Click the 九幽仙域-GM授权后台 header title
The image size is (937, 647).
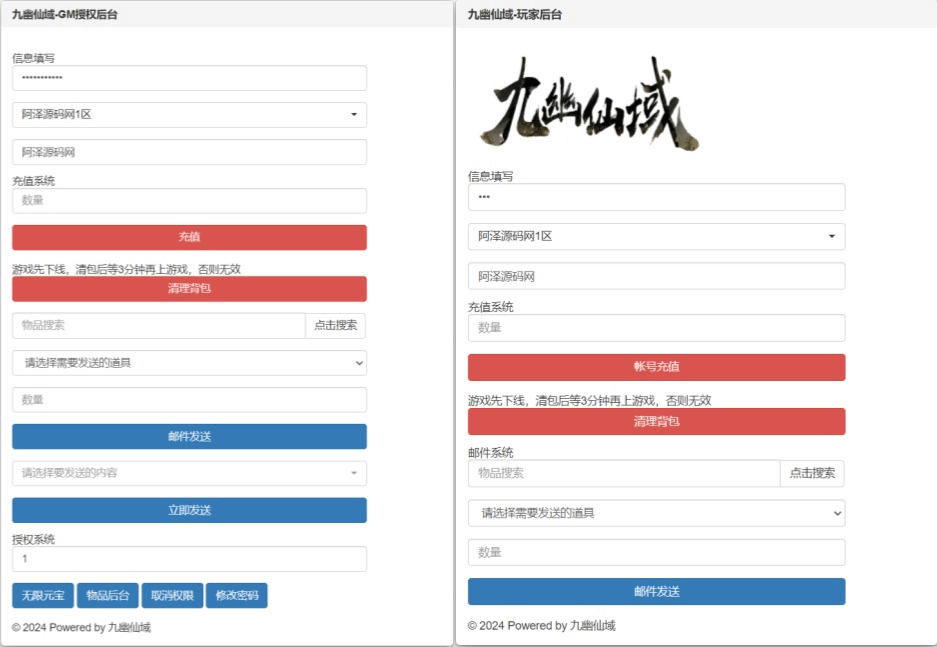click(x=65, y=14)
